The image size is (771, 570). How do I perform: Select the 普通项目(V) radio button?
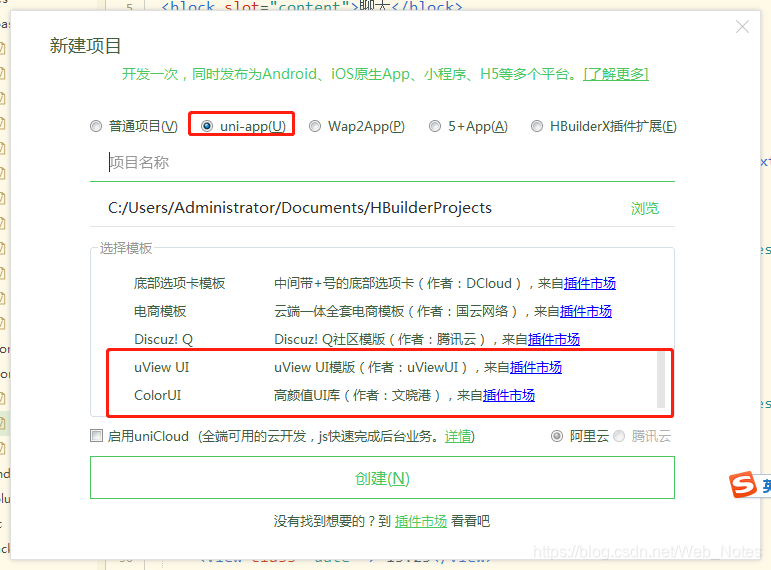pyautogui.click(x=96, y=126)
